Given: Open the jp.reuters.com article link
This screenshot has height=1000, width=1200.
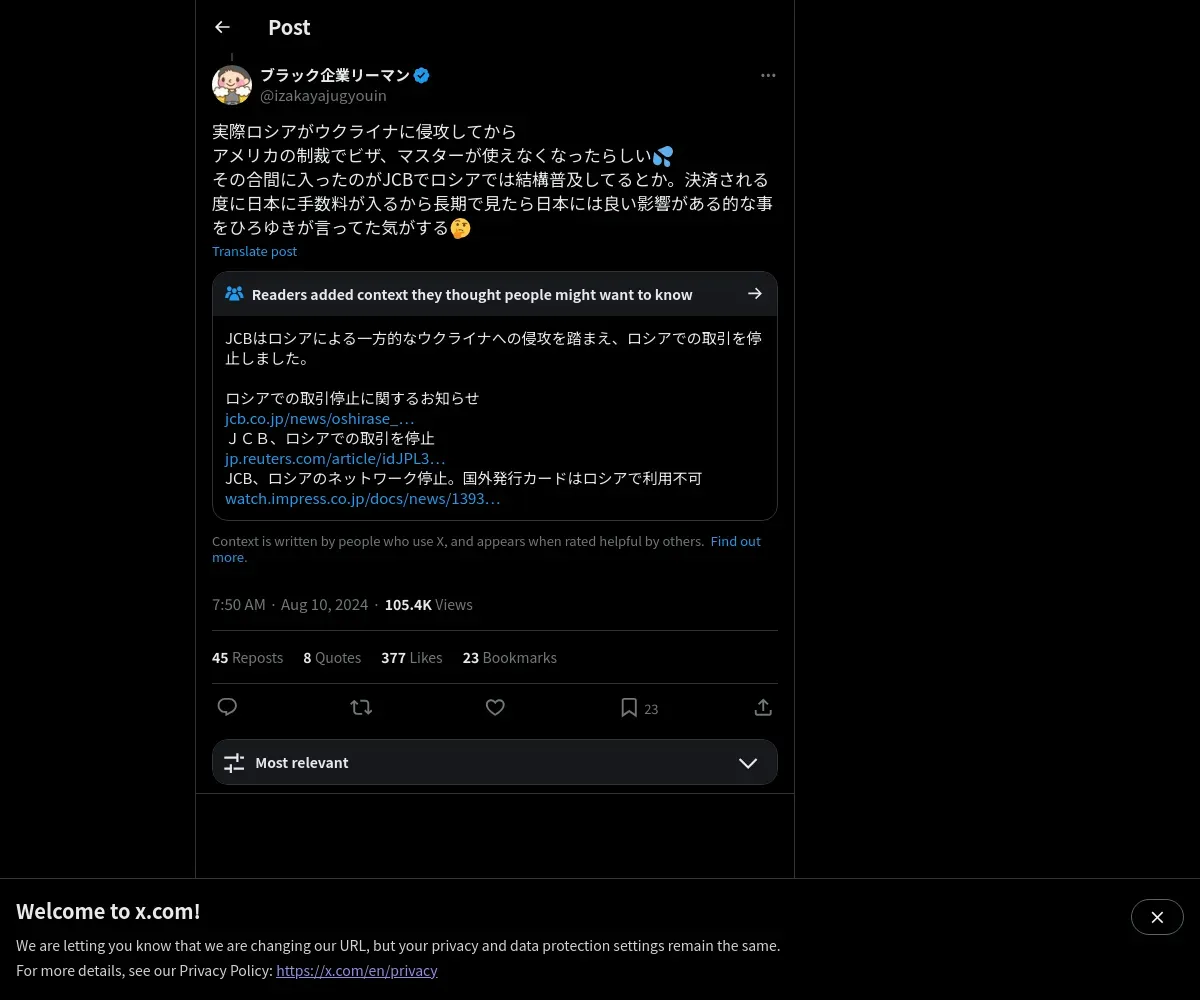Looking at the screenshot, I should click(x=335, y=458).
